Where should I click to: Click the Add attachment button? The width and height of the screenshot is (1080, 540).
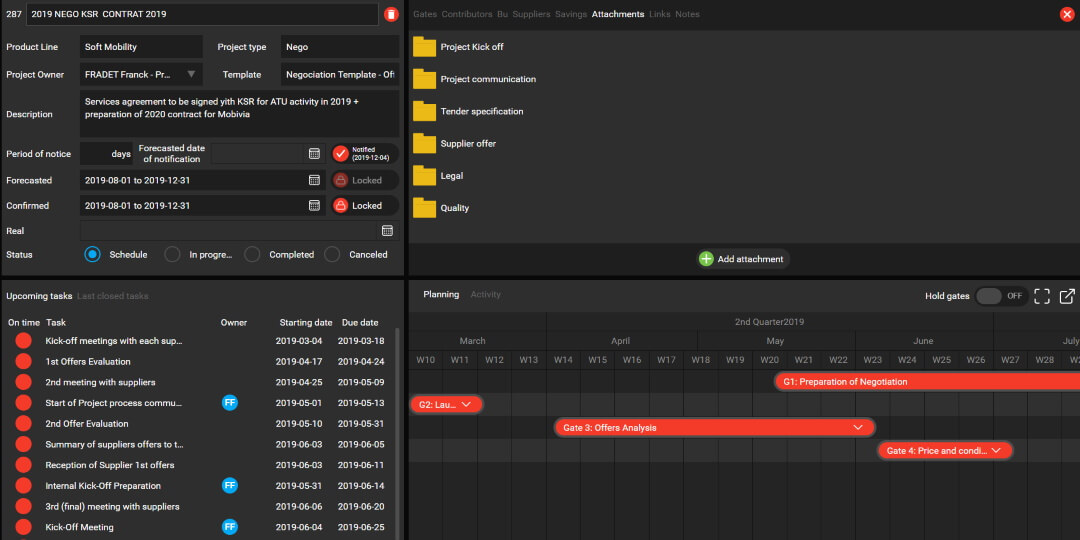[743, 259]
